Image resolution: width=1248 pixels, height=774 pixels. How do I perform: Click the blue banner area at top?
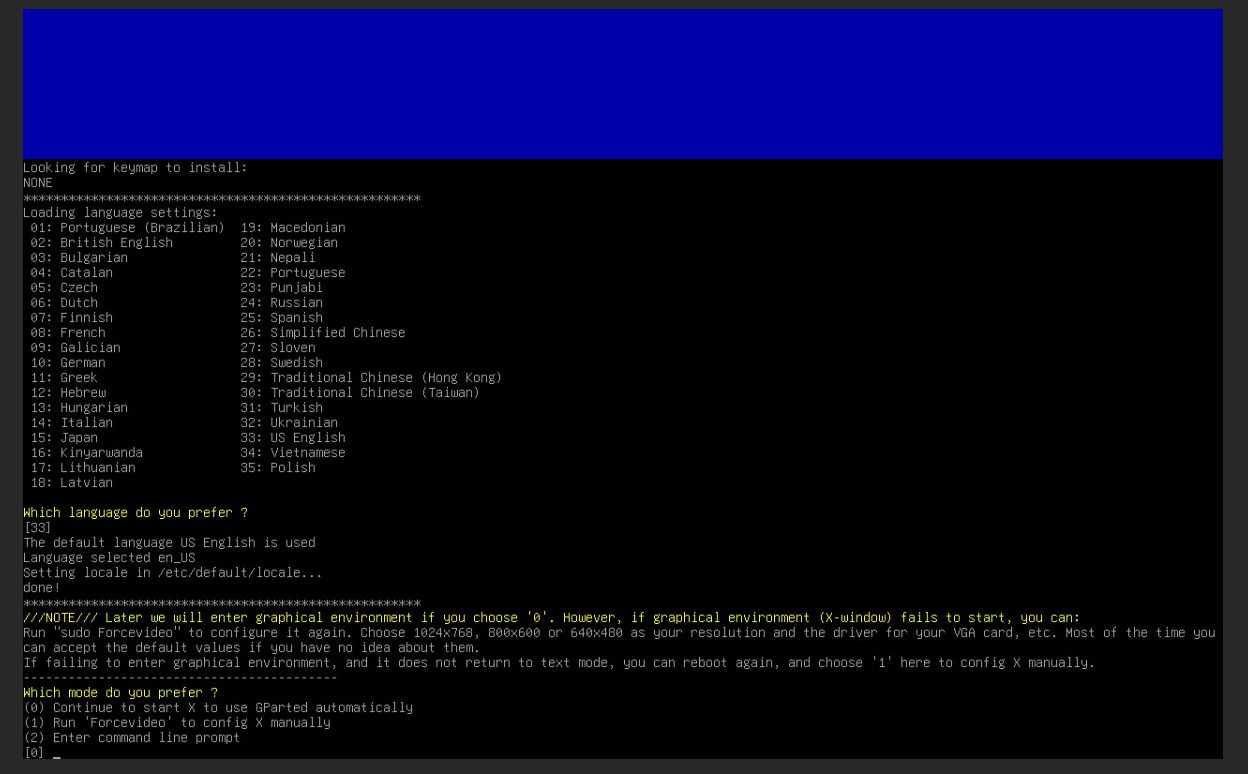[x=622, y=84]
